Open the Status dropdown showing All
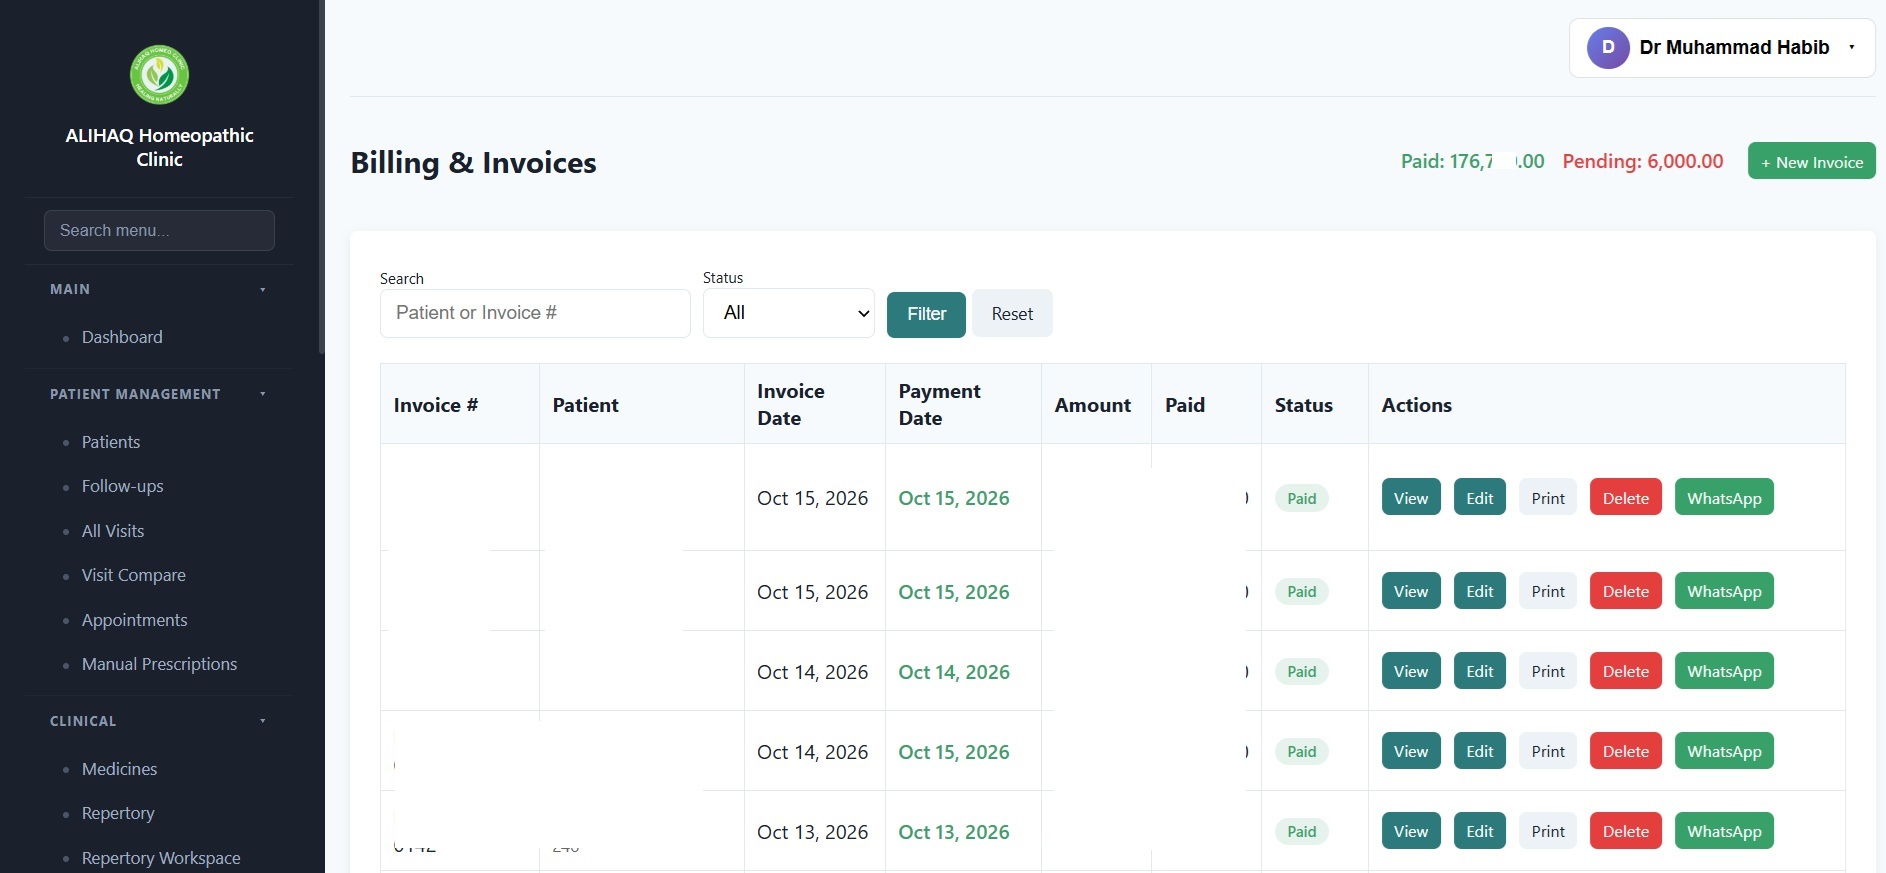Screen dimensions: 1886x873 coord(789,313)
